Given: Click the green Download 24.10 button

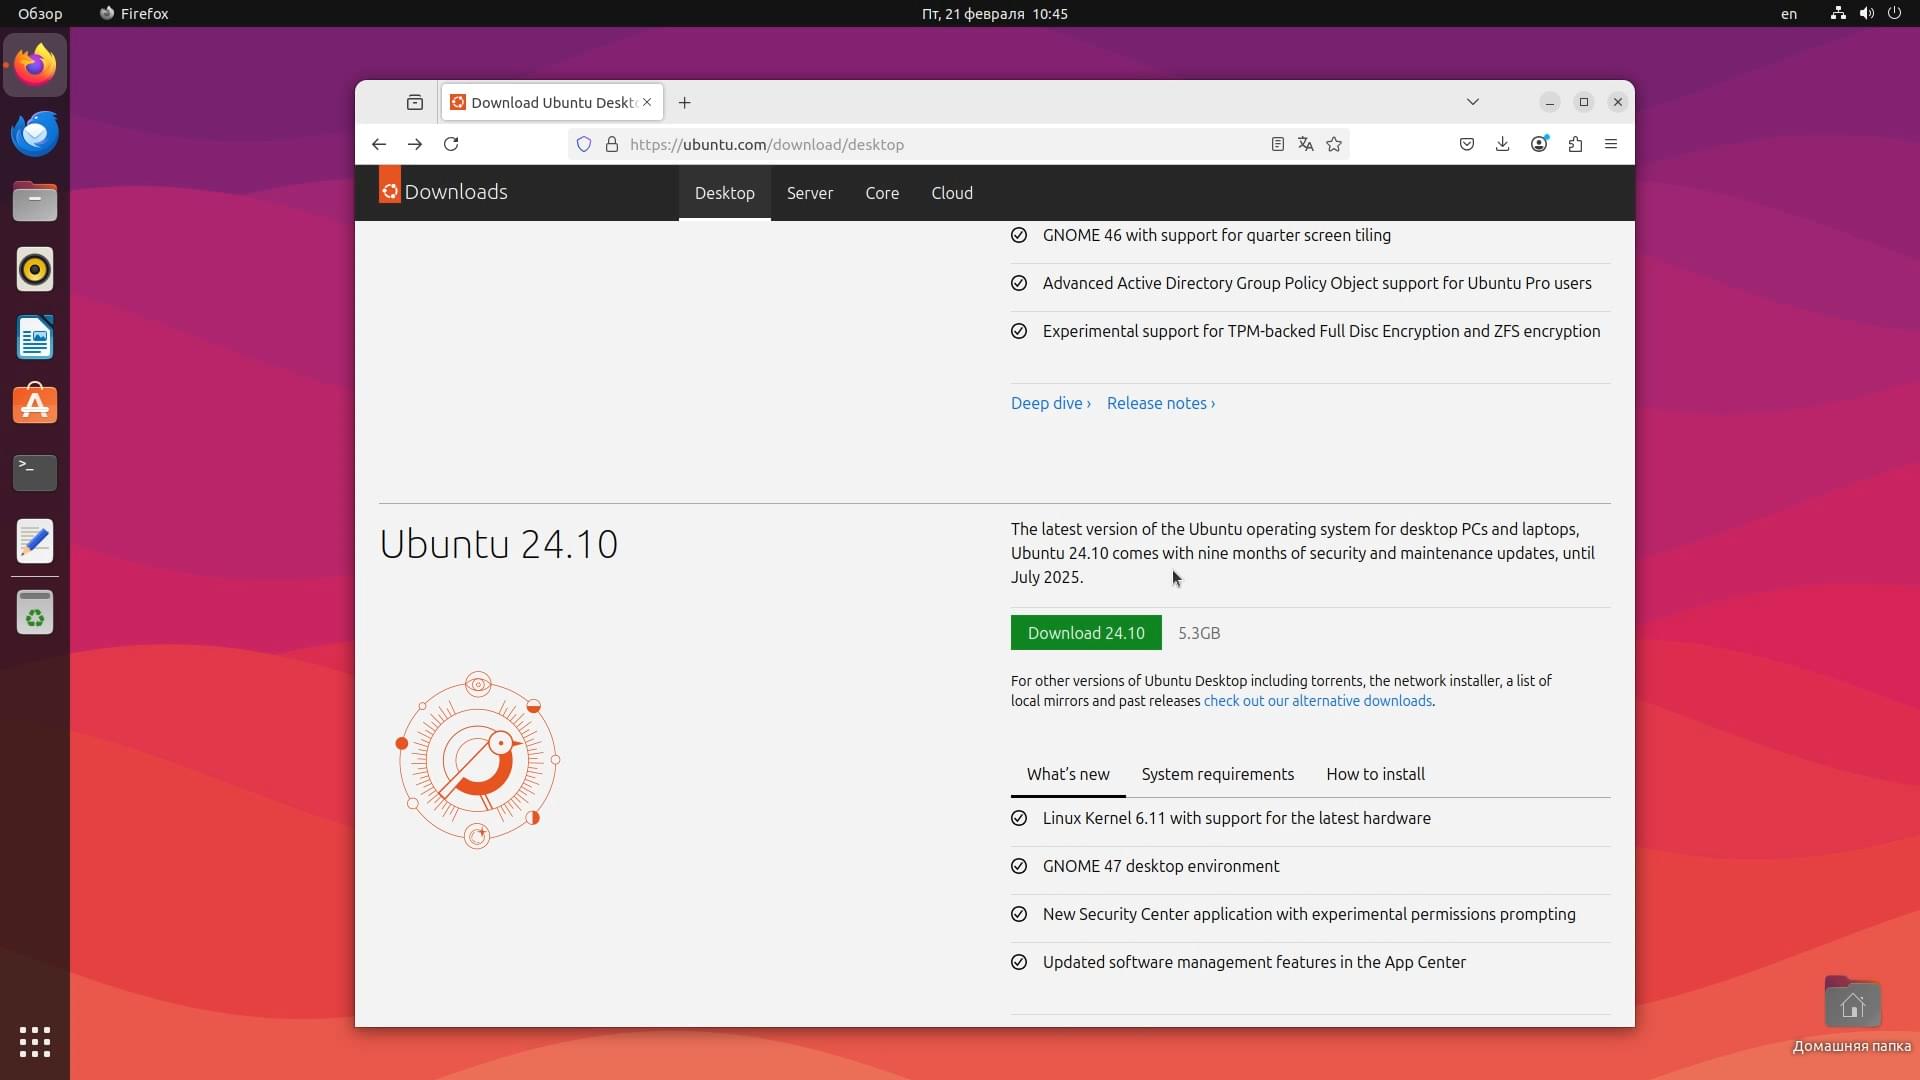Looking at the screenshot, I should tap(1086, 633).
